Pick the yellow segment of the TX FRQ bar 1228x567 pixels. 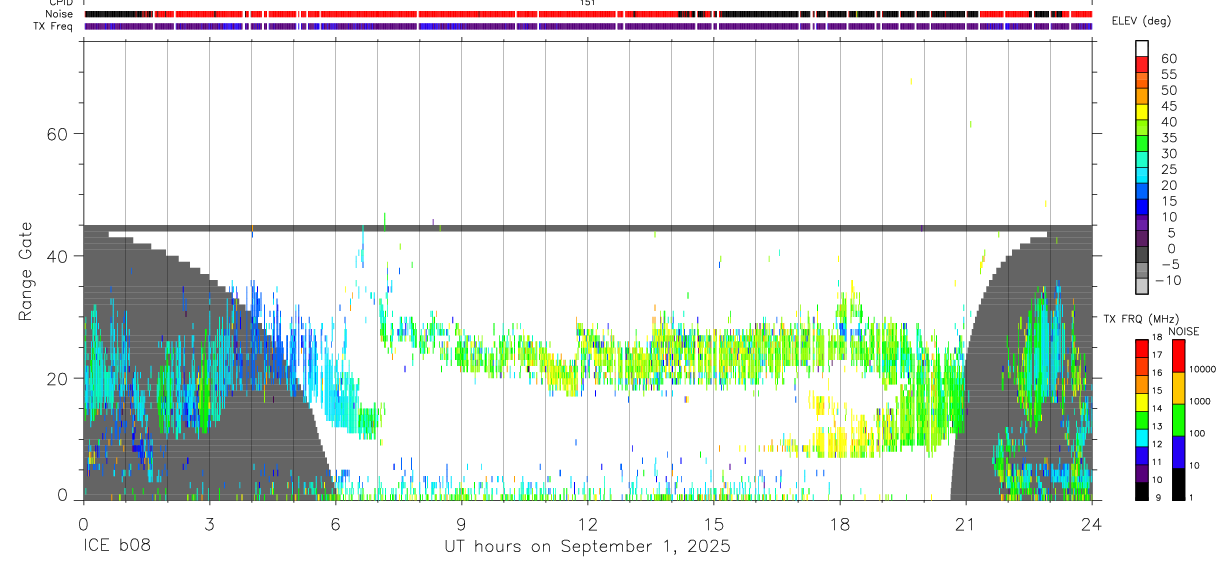[x=1140, y=402]
